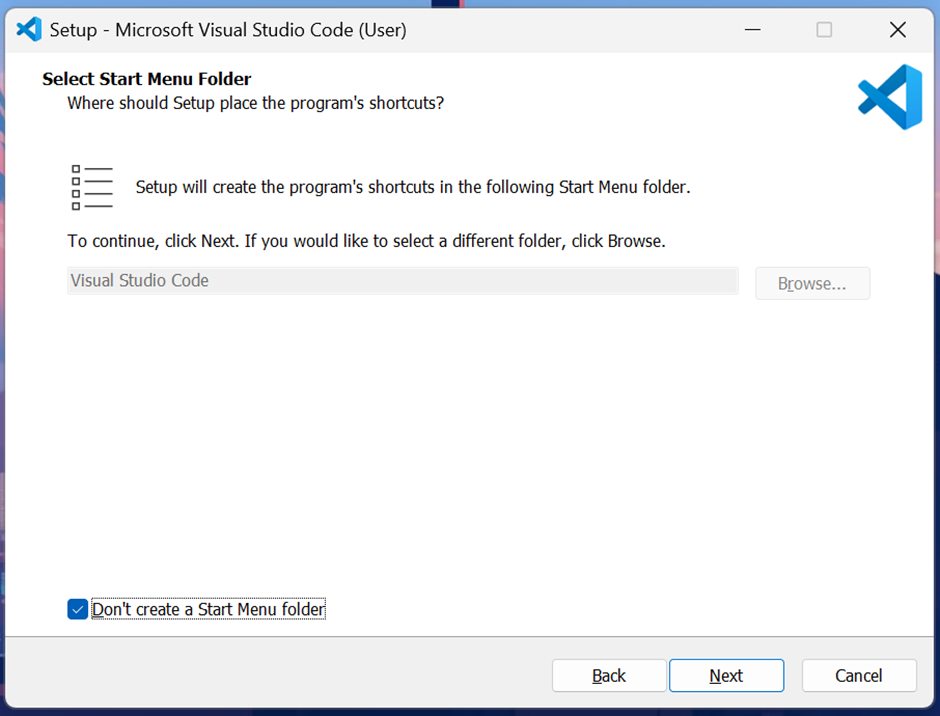Click the "Don't create a Start Menu folder" label
Screen dimensions: 940x716
coord(208,609)
